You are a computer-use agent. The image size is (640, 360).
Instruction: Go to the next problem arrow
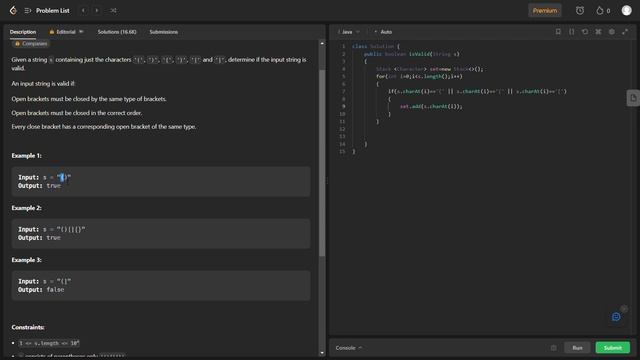(97, 11)
